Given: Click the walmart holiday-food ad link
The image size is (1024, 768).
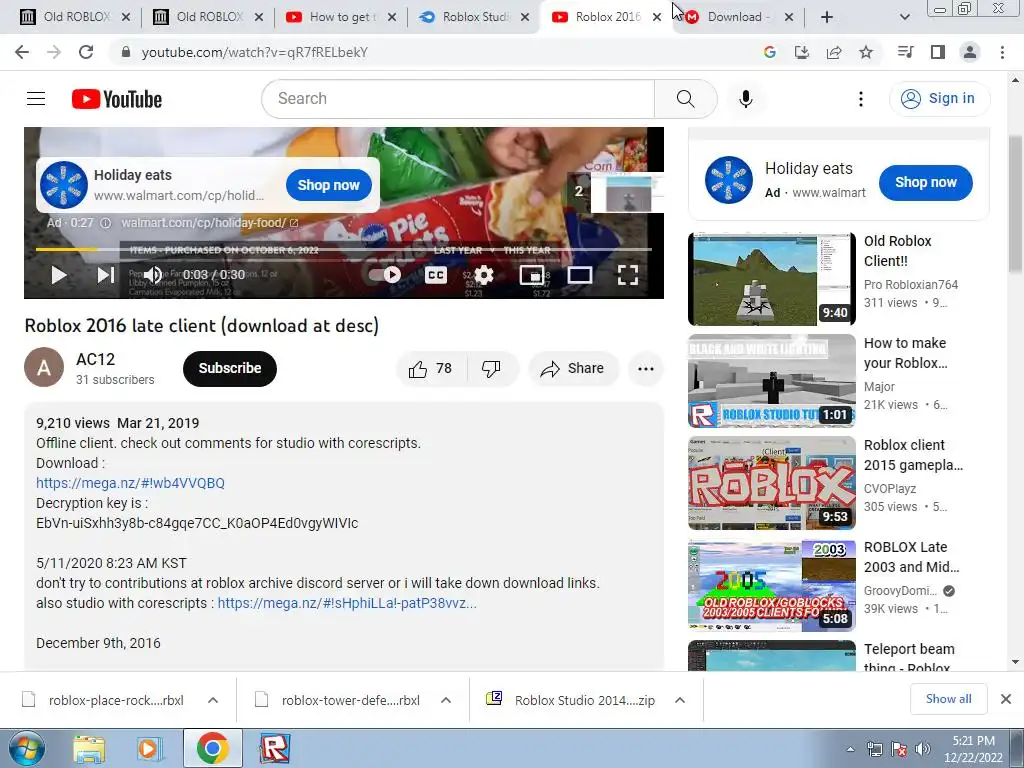Looking at the screenshot, I should coord(210,223).
